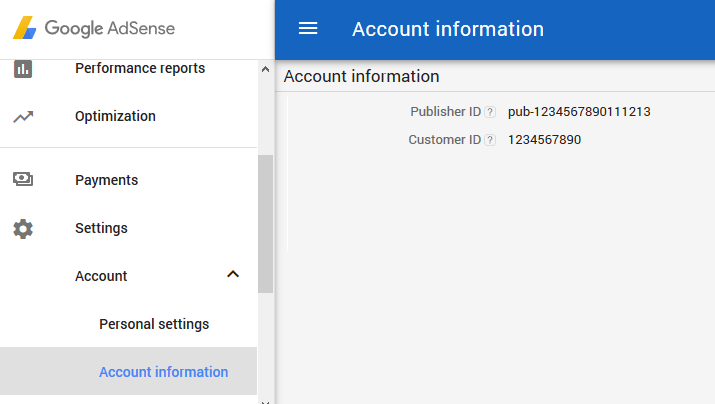
Task: Click the Optimization trend line icon
Action: click(23, 117)
